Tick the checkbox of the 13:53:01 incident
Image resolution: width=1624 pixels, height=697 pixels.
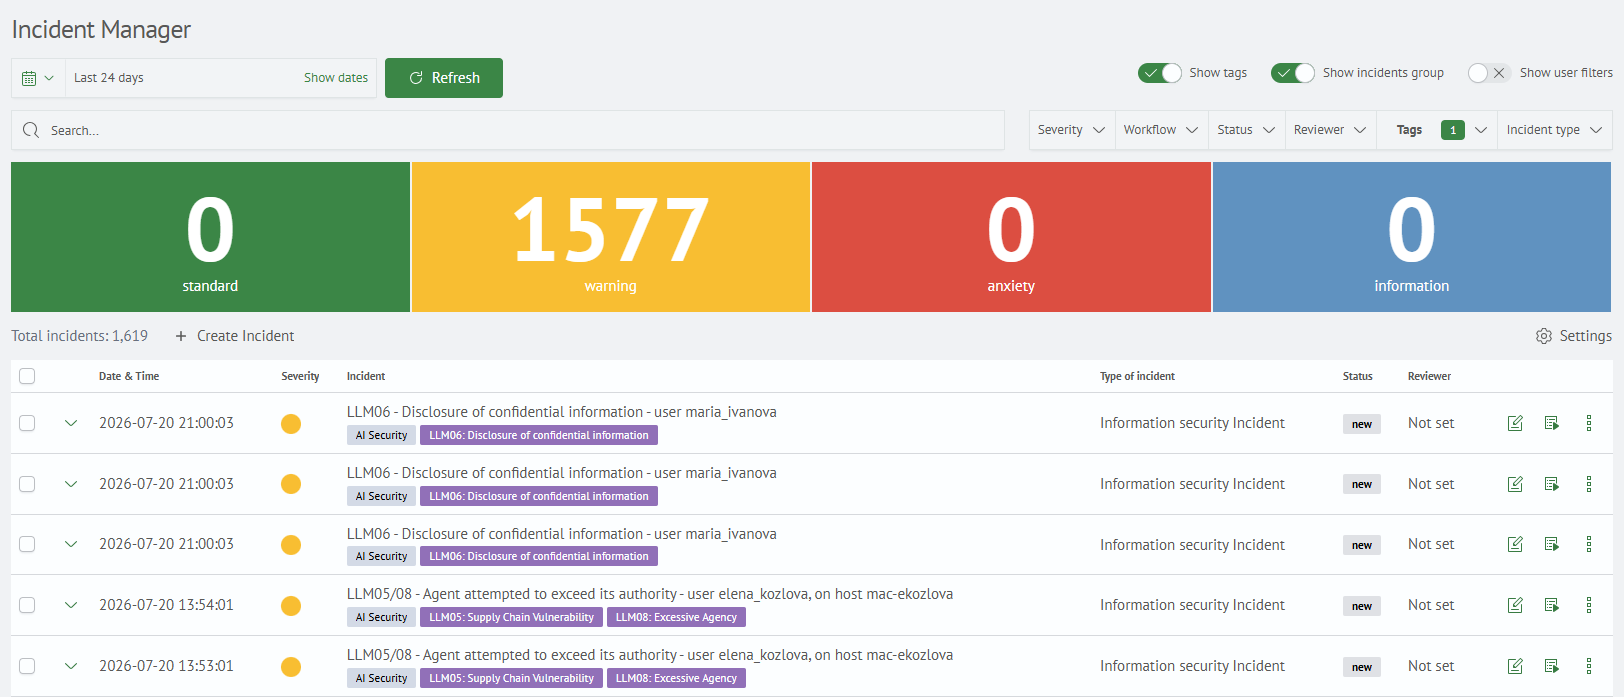27,666
